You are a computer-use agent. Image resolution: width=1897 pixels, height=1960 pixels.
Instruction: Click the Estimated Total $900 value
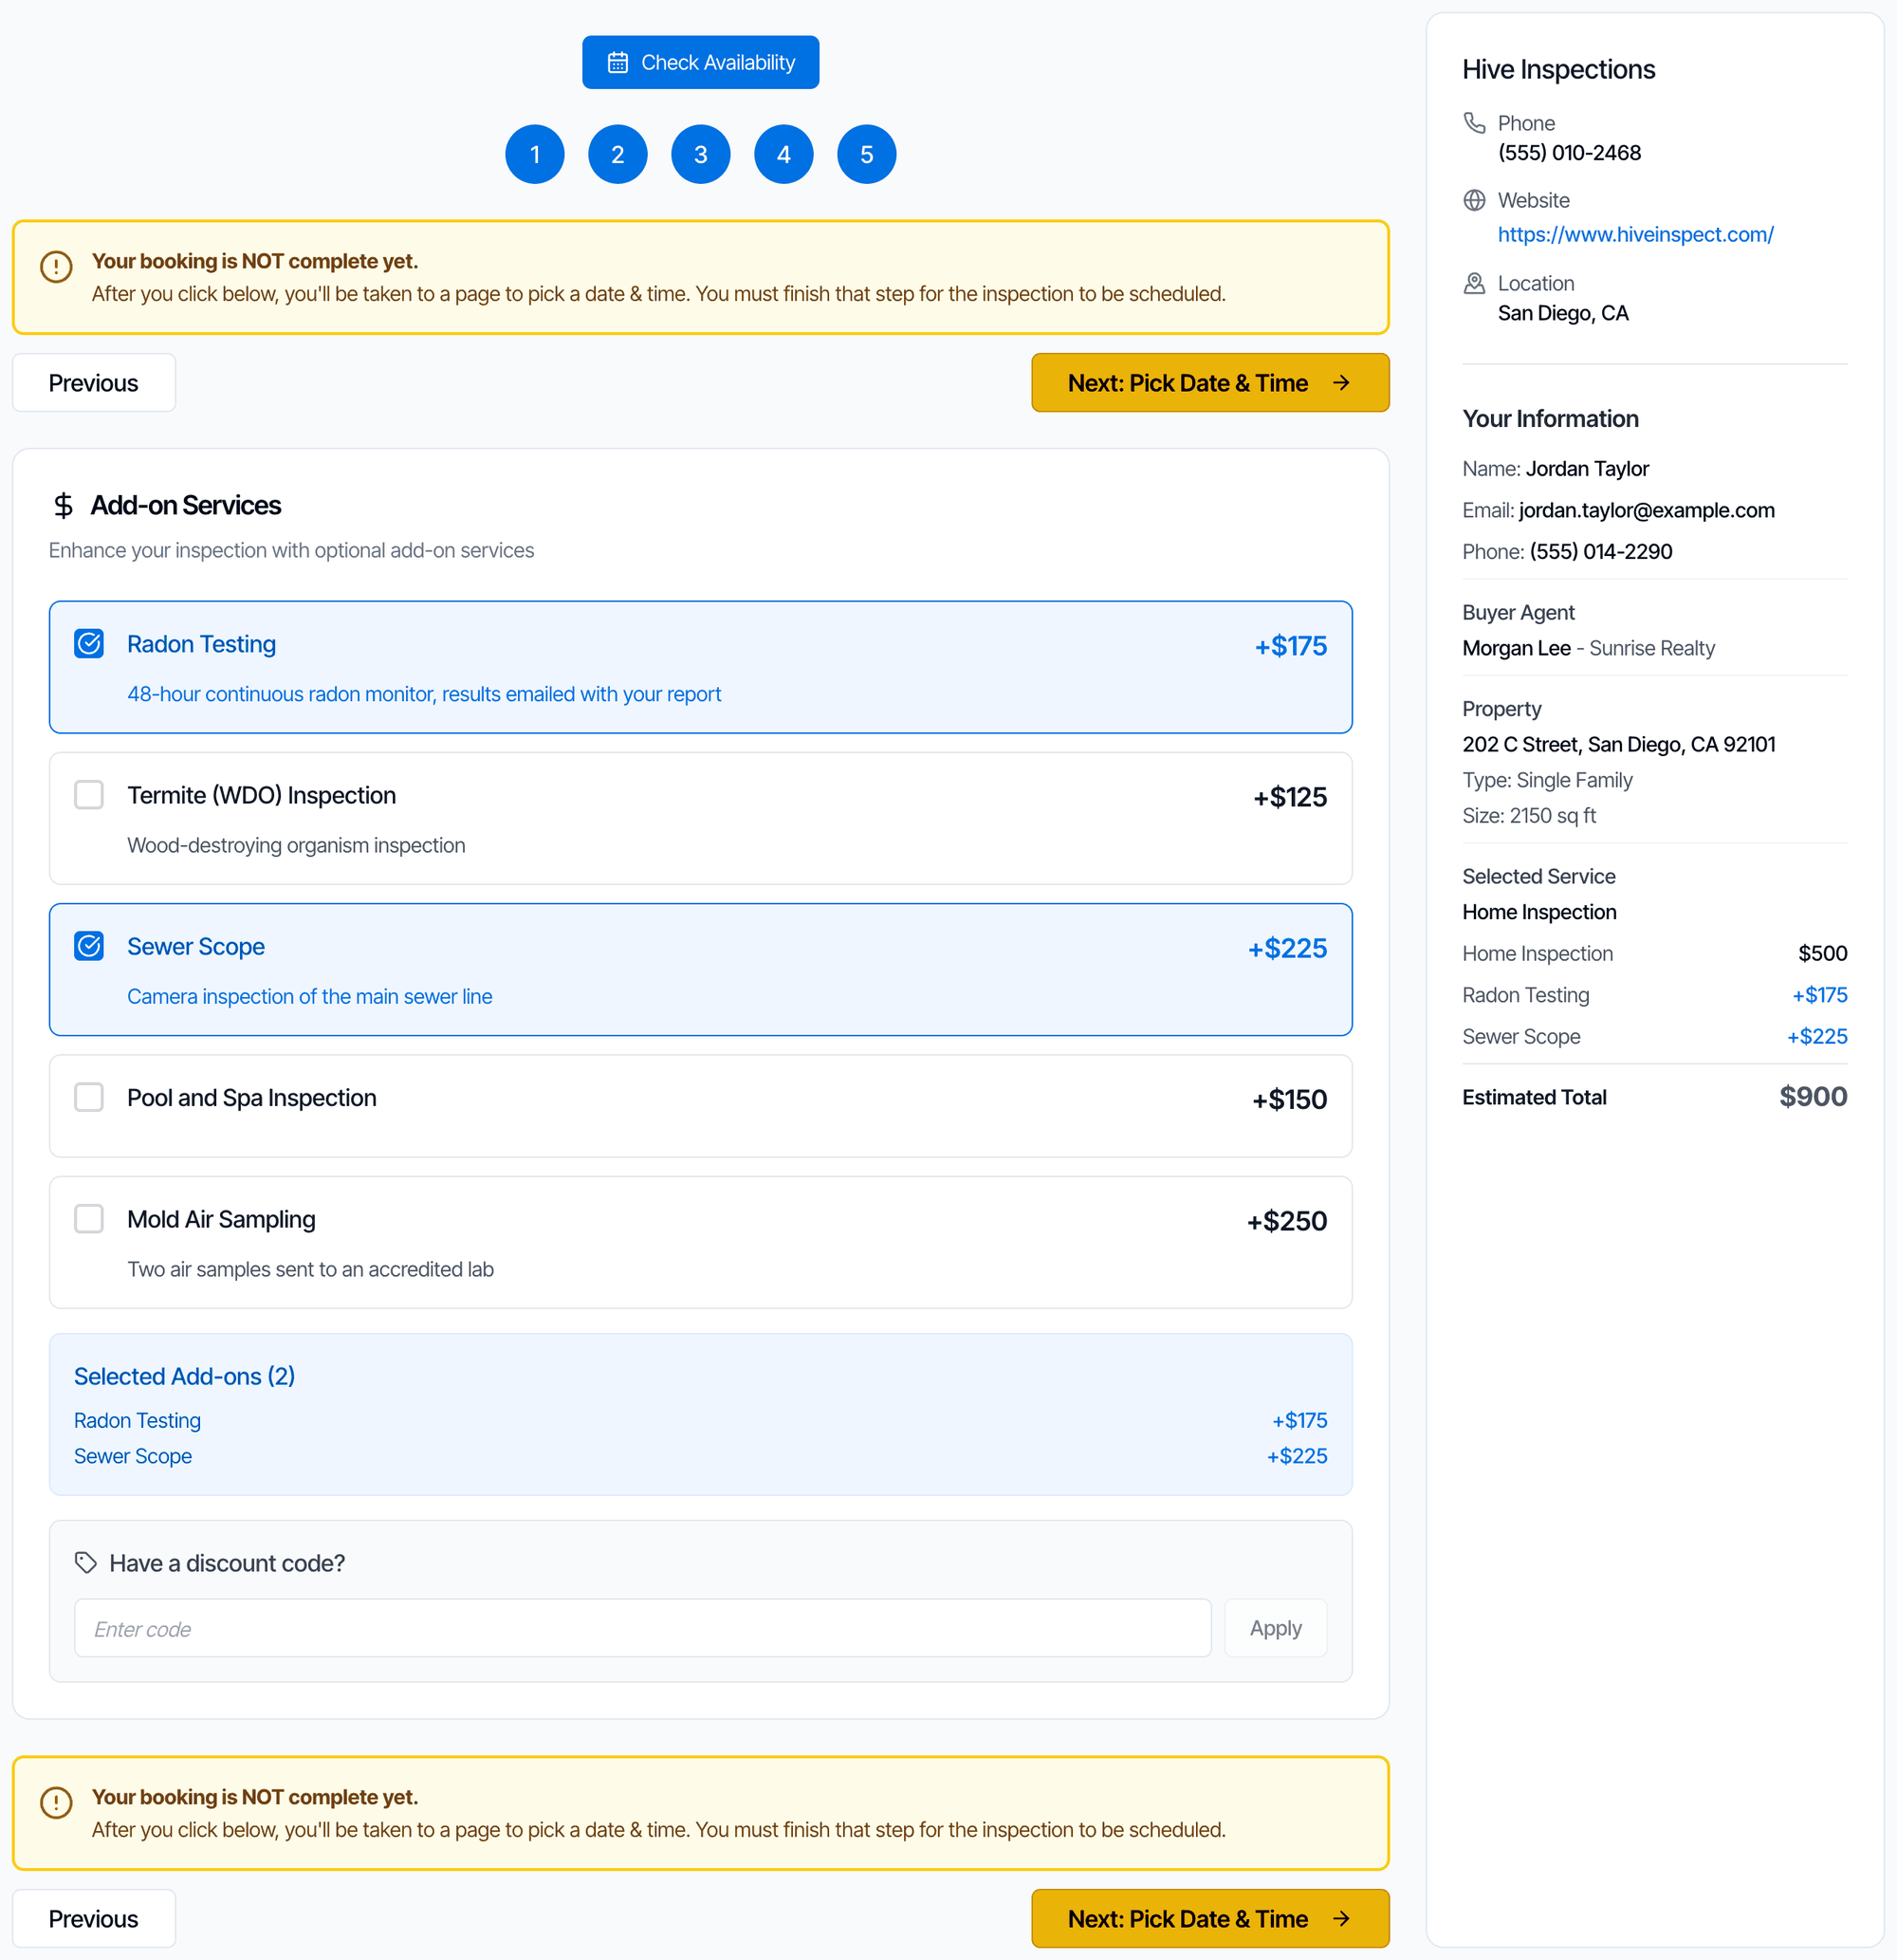1813,1097
